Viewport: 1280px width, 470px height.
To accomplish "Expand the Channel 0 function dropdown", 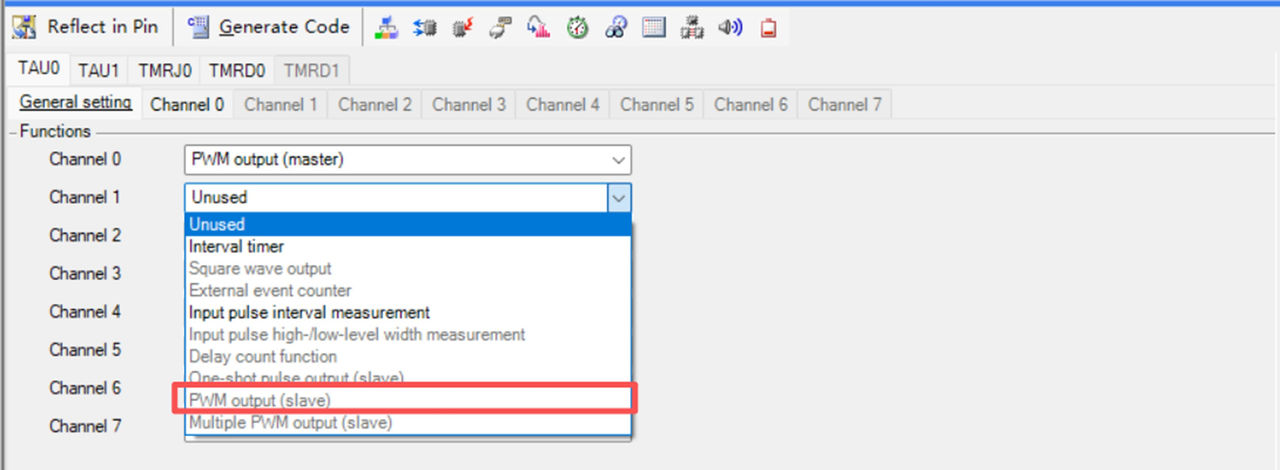I will [x=618, y=160].
